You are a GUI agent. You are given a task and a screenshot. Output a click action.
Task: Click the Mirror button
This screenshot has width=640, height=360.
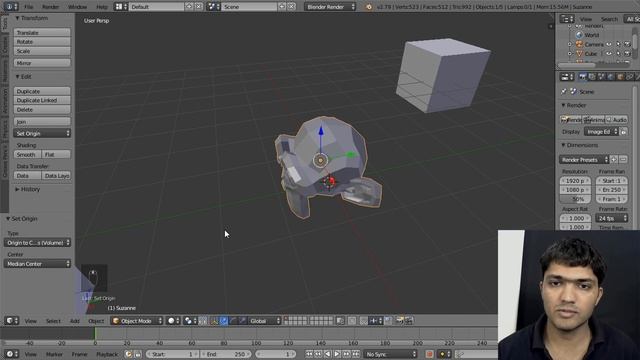(x=42, y=63)
